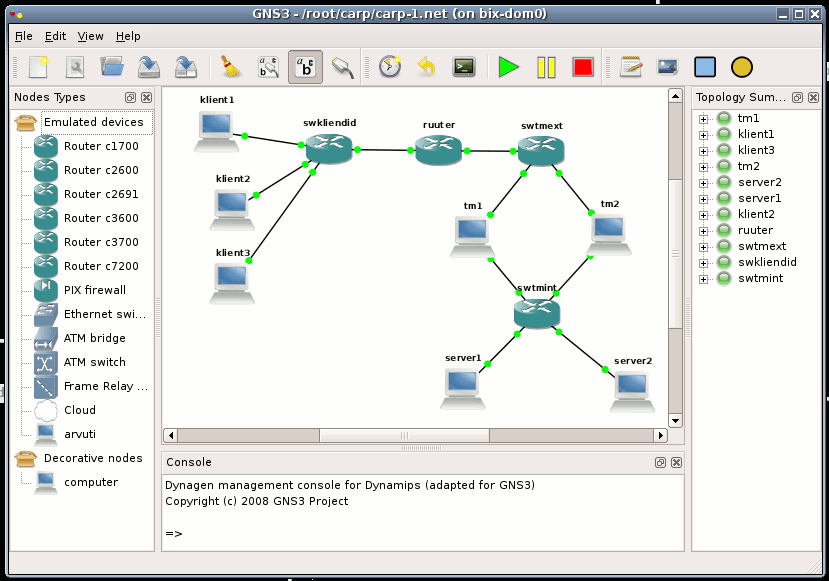Screen dimensions: 829x581
Task: Expand ruuter in Topology Summary
Action: [x=703, y=231]
